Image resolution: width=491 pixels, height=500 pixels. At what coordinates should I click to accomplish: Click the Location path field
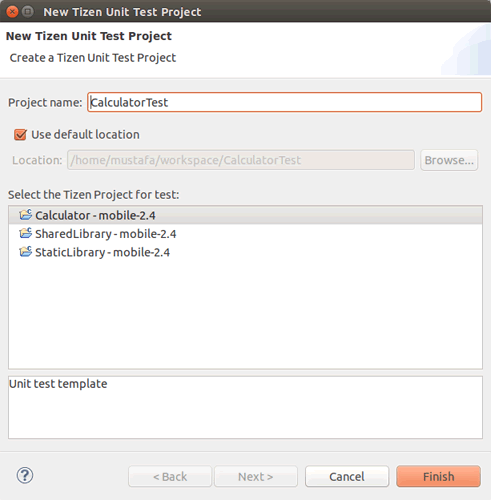tap(241, 160)
